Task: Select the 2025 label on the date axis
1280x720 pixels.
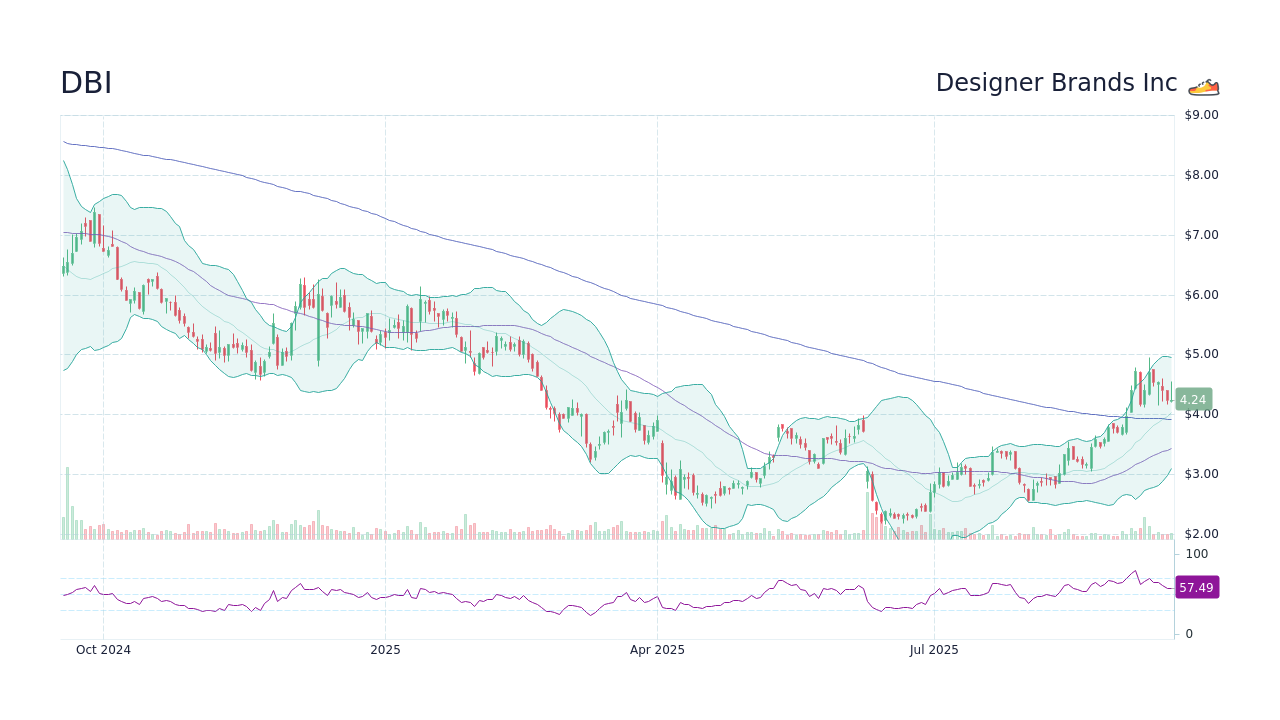Action: [386, 649]
